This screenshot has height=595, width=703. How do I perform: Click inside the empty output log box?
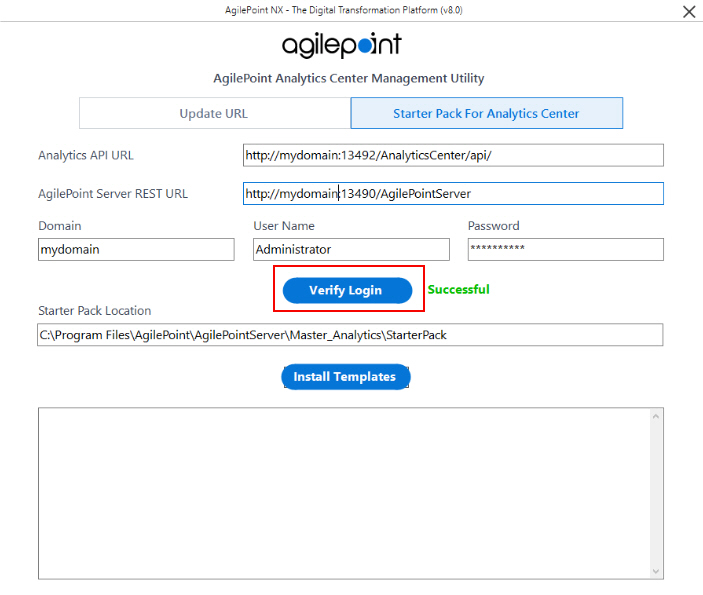tap(344, 493)
